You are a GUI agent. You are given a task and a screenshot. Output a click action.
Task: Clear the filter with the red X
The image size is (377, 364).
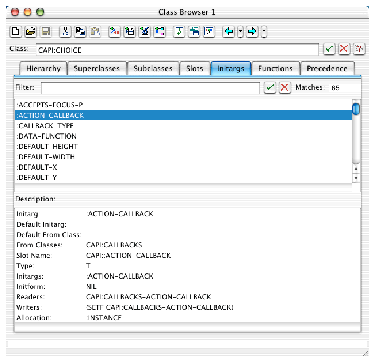[x=285, y=88]
